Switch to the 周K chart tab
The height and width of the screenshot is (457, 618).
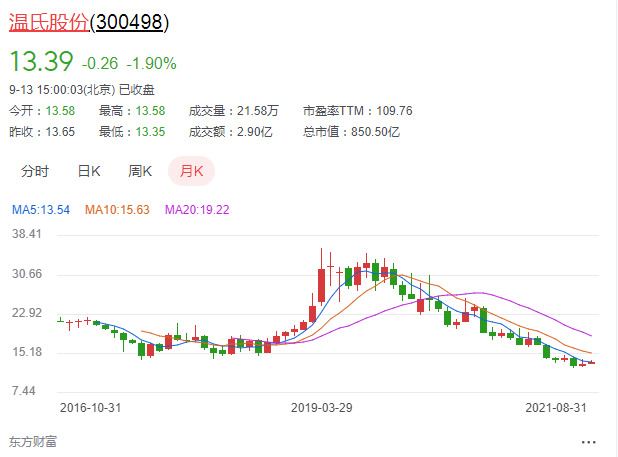[140, 171]
